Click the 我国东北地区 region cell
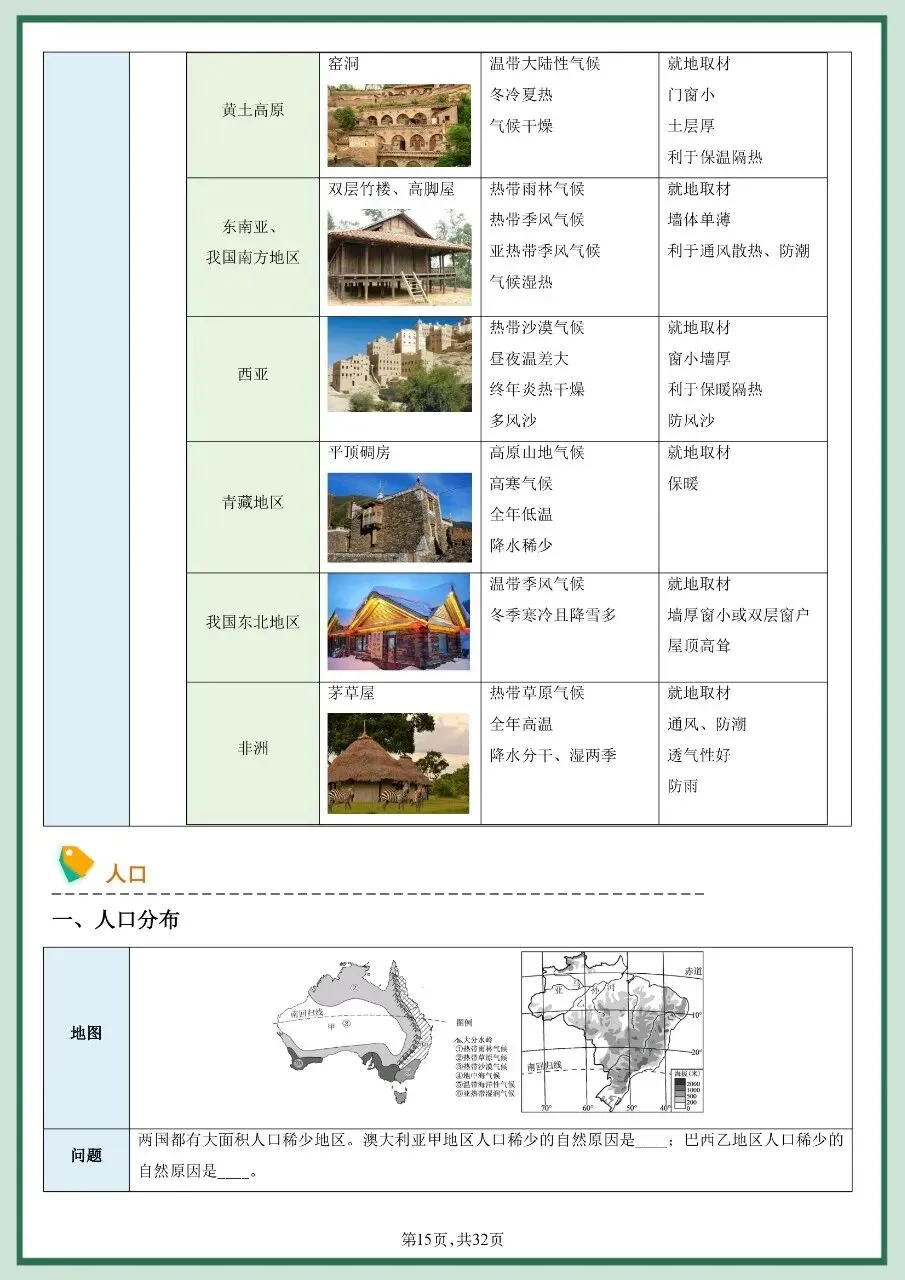The height and width of the screenshot is (1280, 905). [x=253, y=627]
